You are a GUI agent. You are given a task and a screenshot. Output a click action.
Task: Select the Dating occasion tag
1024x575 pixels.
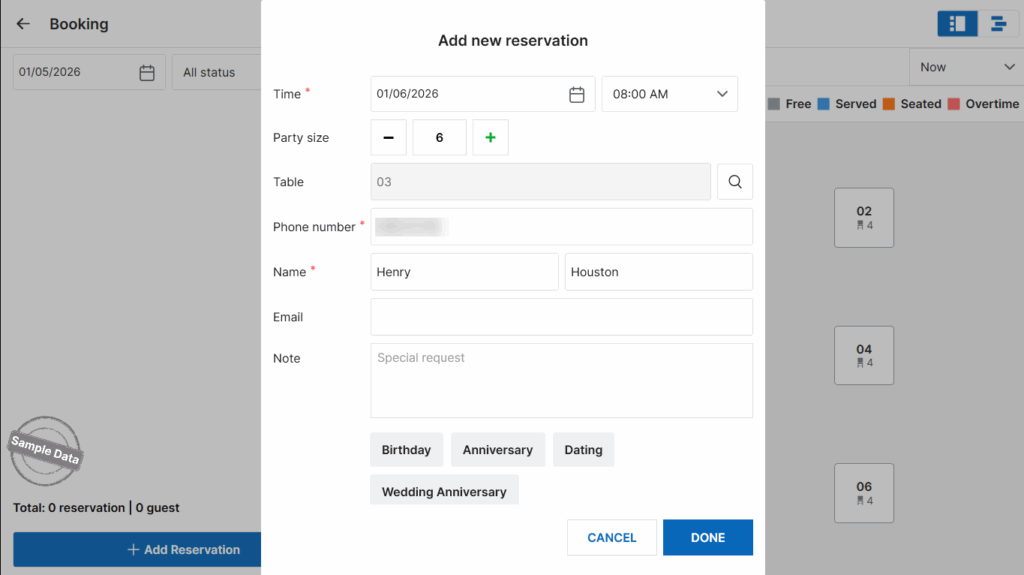(x=583, y=450)
